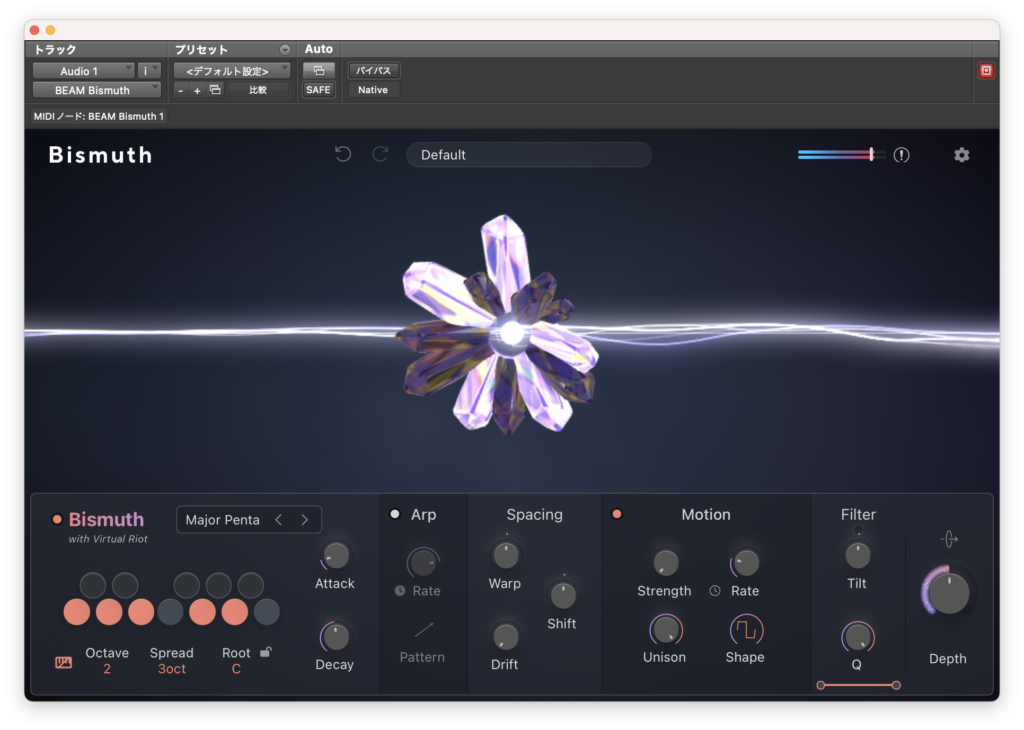Change the Root note value C
Image resolution: width=1024 pixels, height=730 pixels.
point(236,669)
